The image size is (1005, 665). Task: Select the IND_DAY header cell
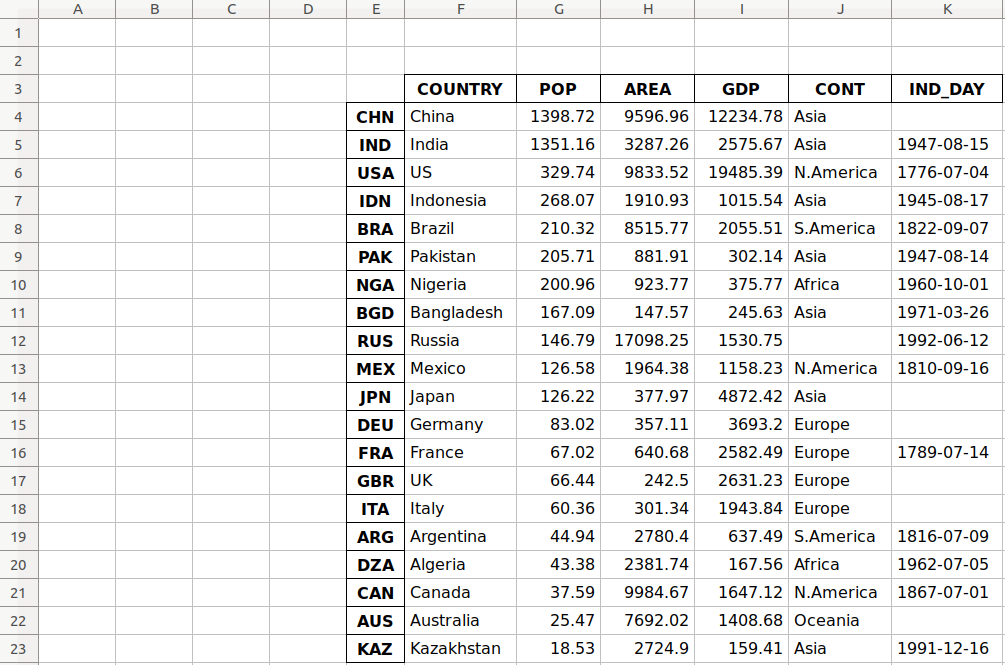pos(946,88)
